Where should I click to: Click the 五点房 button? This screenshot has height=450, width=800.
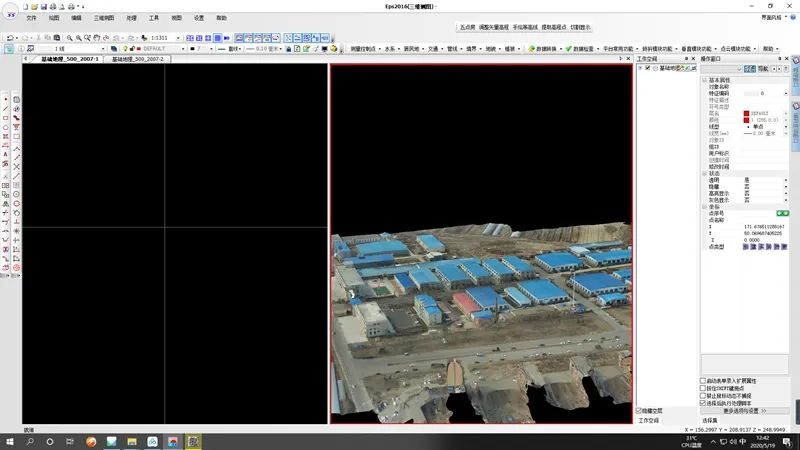tap(465, 26)
